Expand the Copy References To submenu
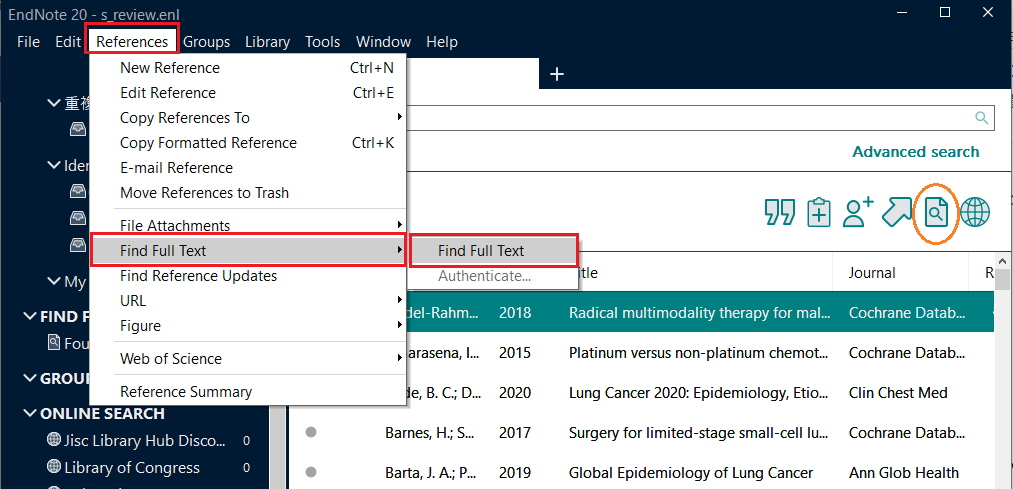 248,118
